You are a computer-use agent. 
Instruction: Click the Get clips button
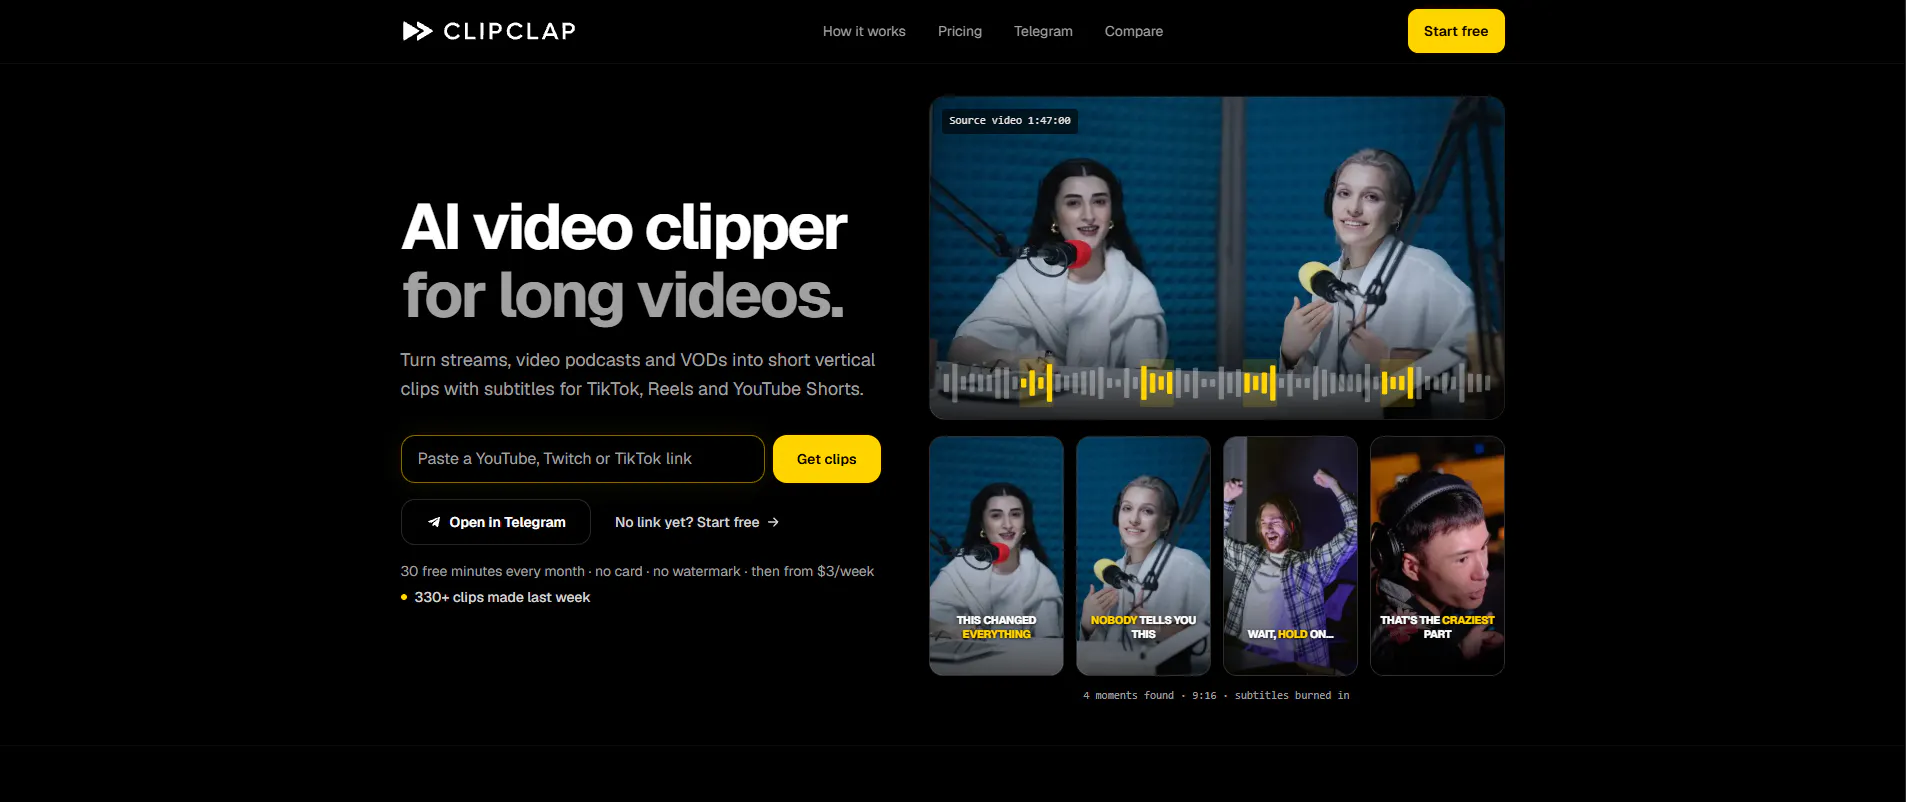[827, 459]
